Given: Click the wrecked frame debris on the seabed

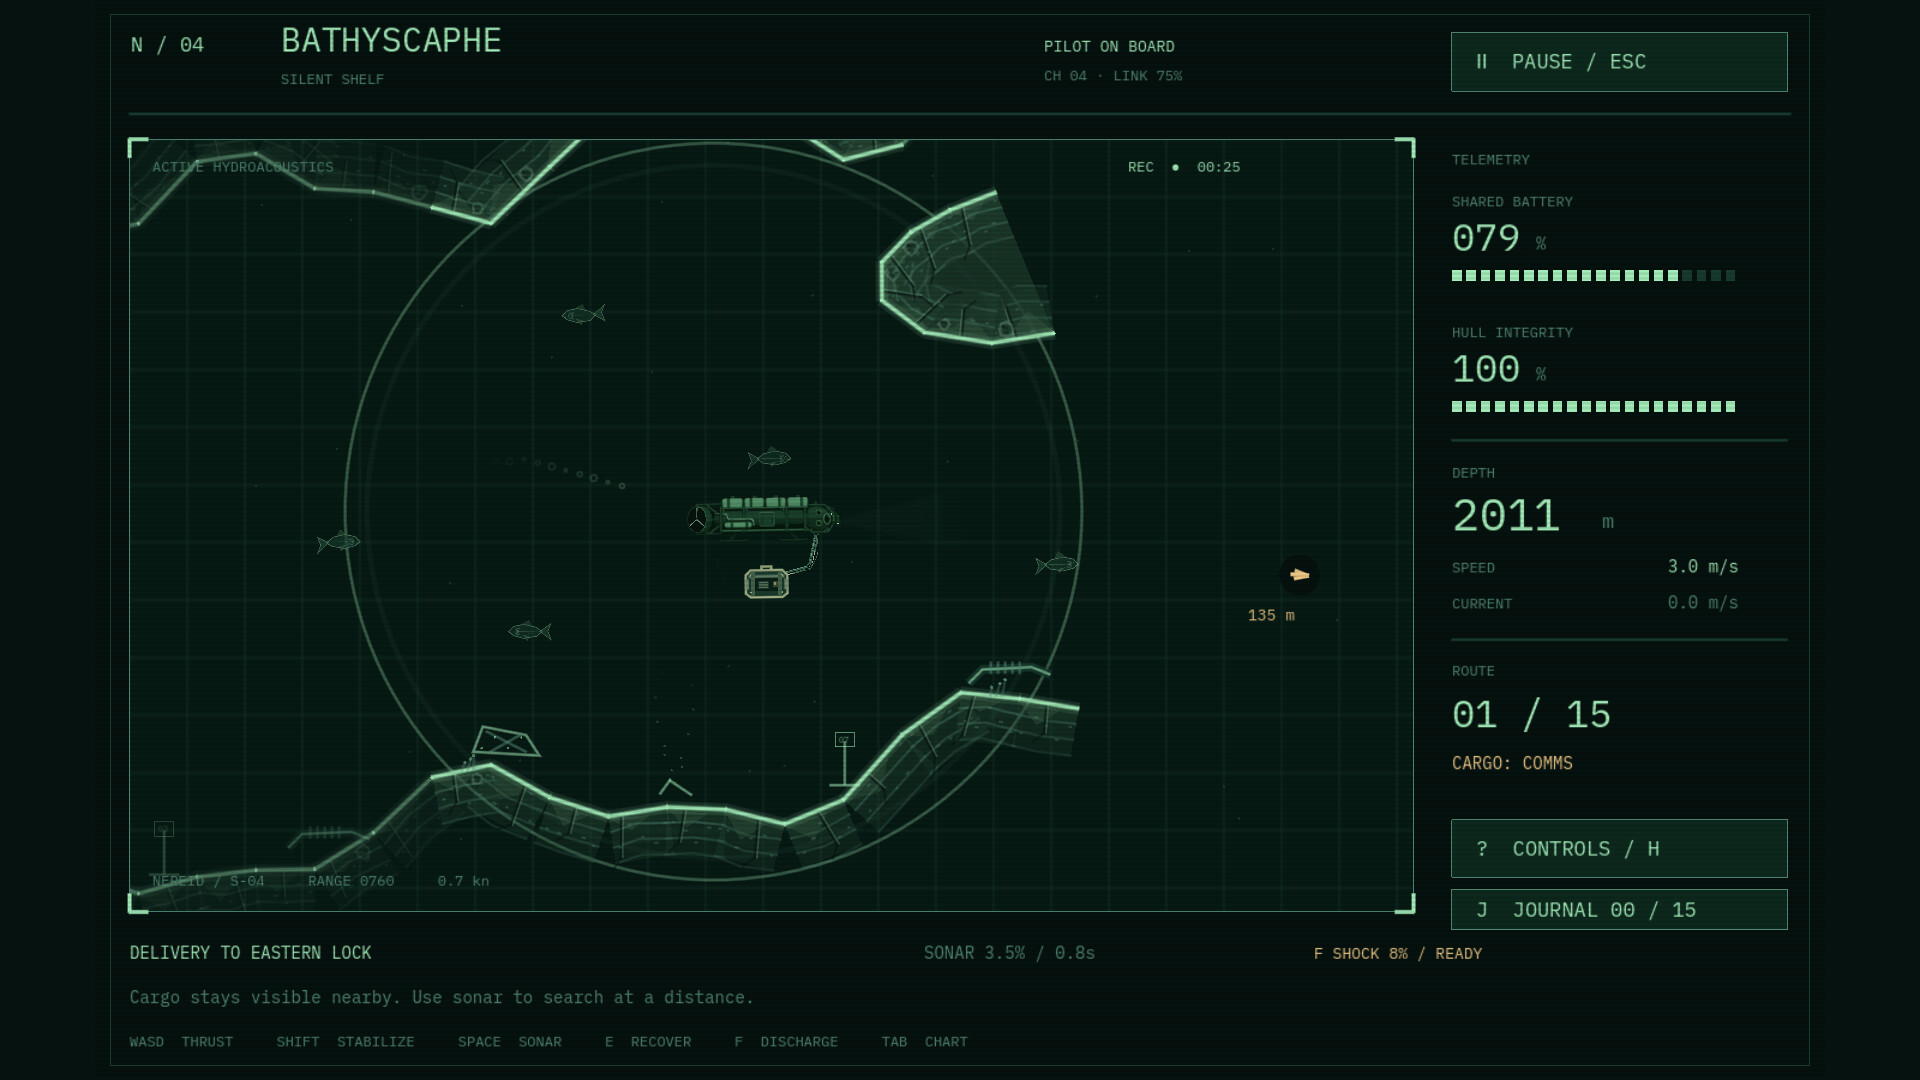Looking at the screenshot, I should tap(505, 742).
